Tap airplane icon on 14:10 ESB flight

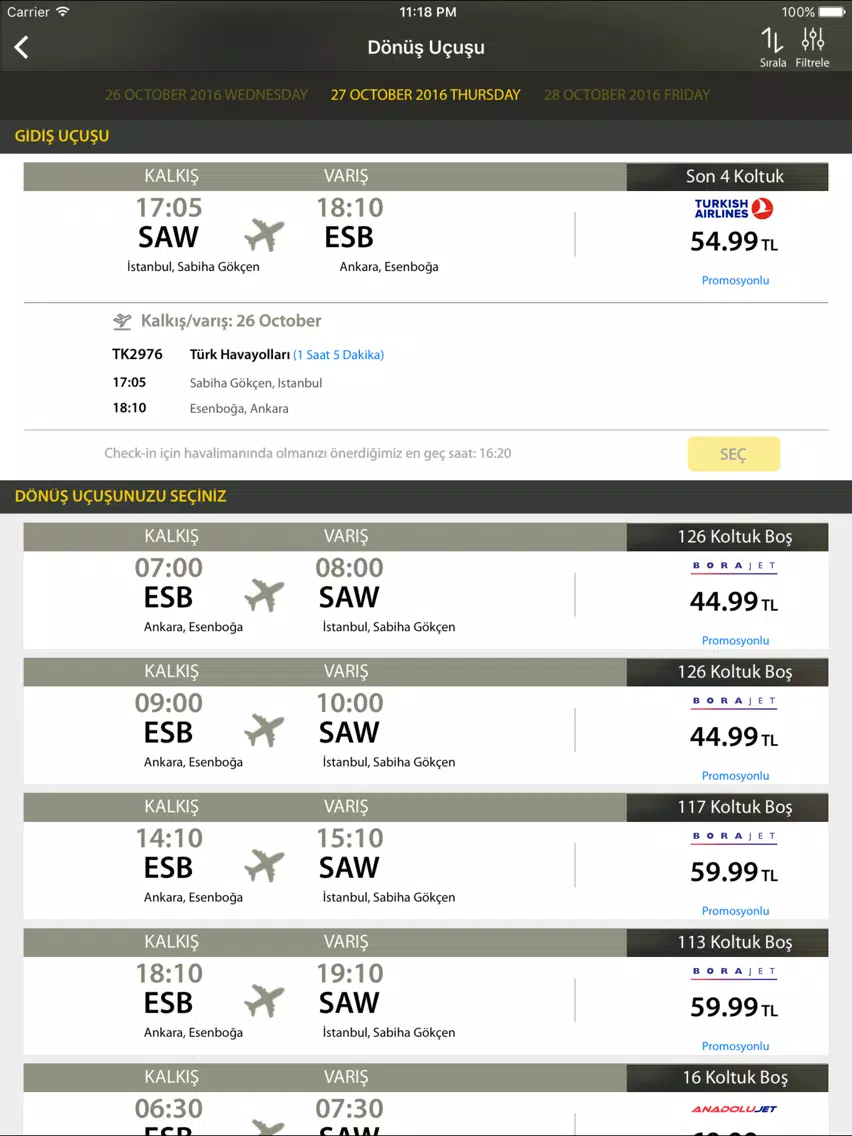[x=264, y=866]
